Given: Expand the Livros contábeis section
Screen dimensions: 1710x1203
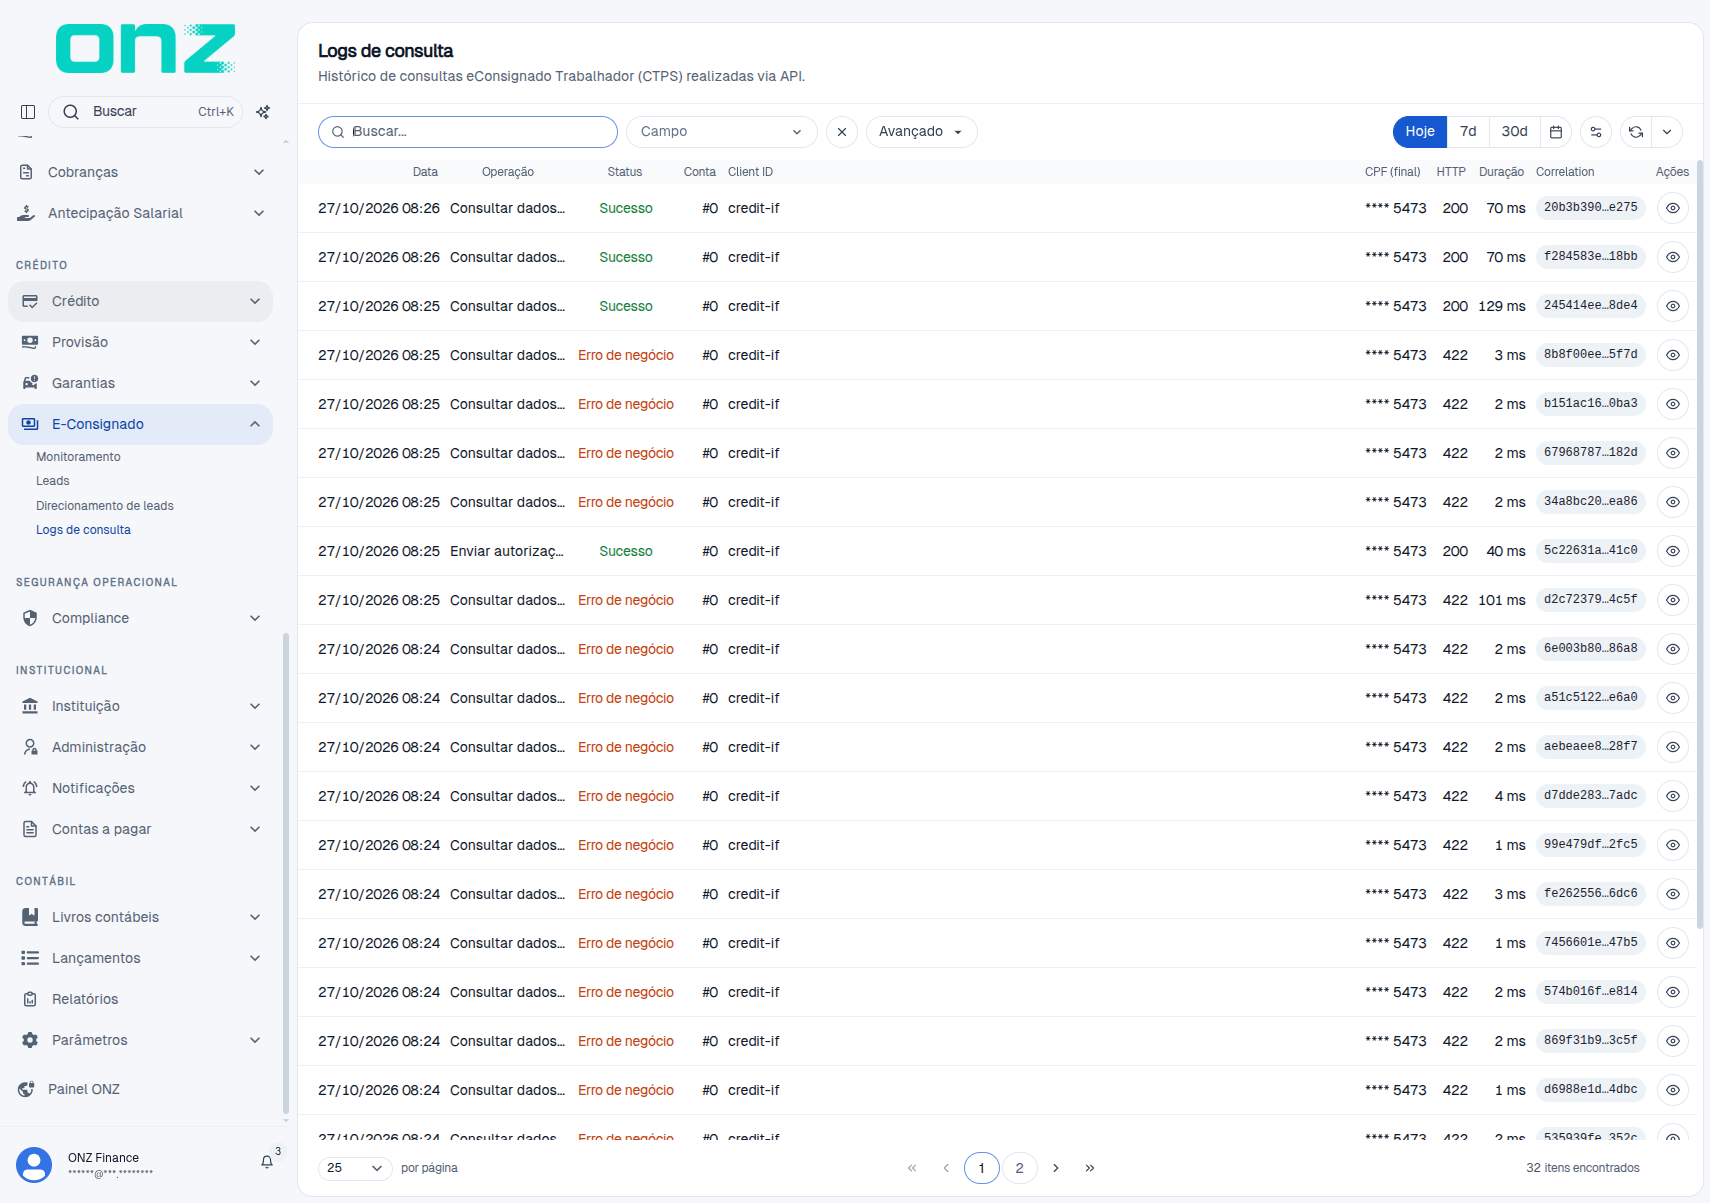Looking at the screenshot, I should (x=140, y=917).
